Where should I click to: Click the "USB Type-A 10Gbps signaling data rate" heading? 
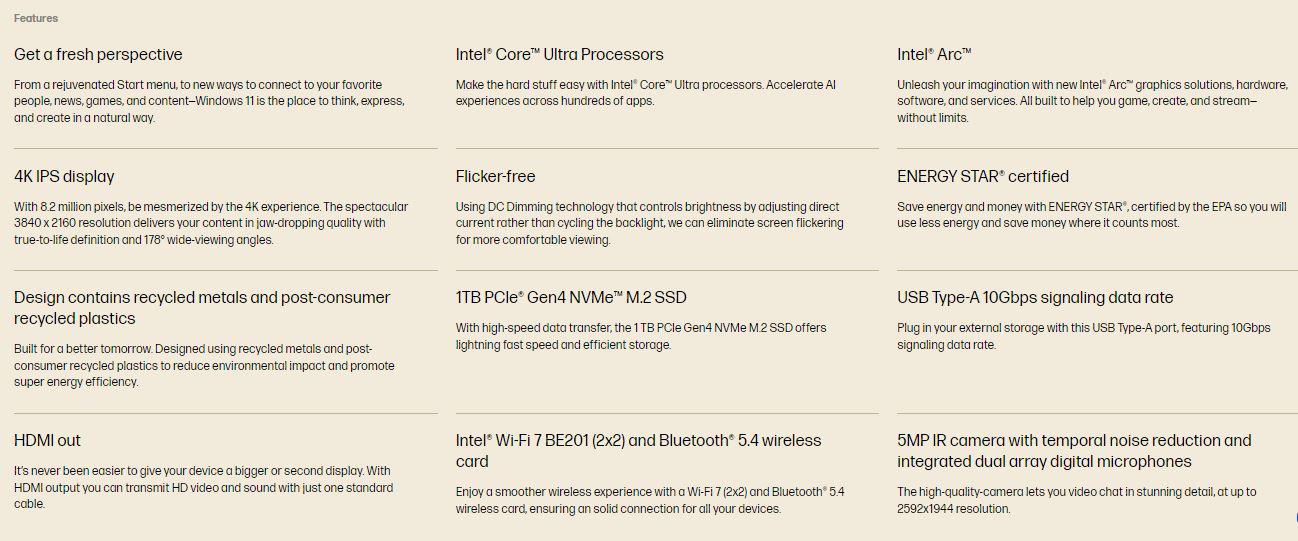click(x=1035, y=297)
